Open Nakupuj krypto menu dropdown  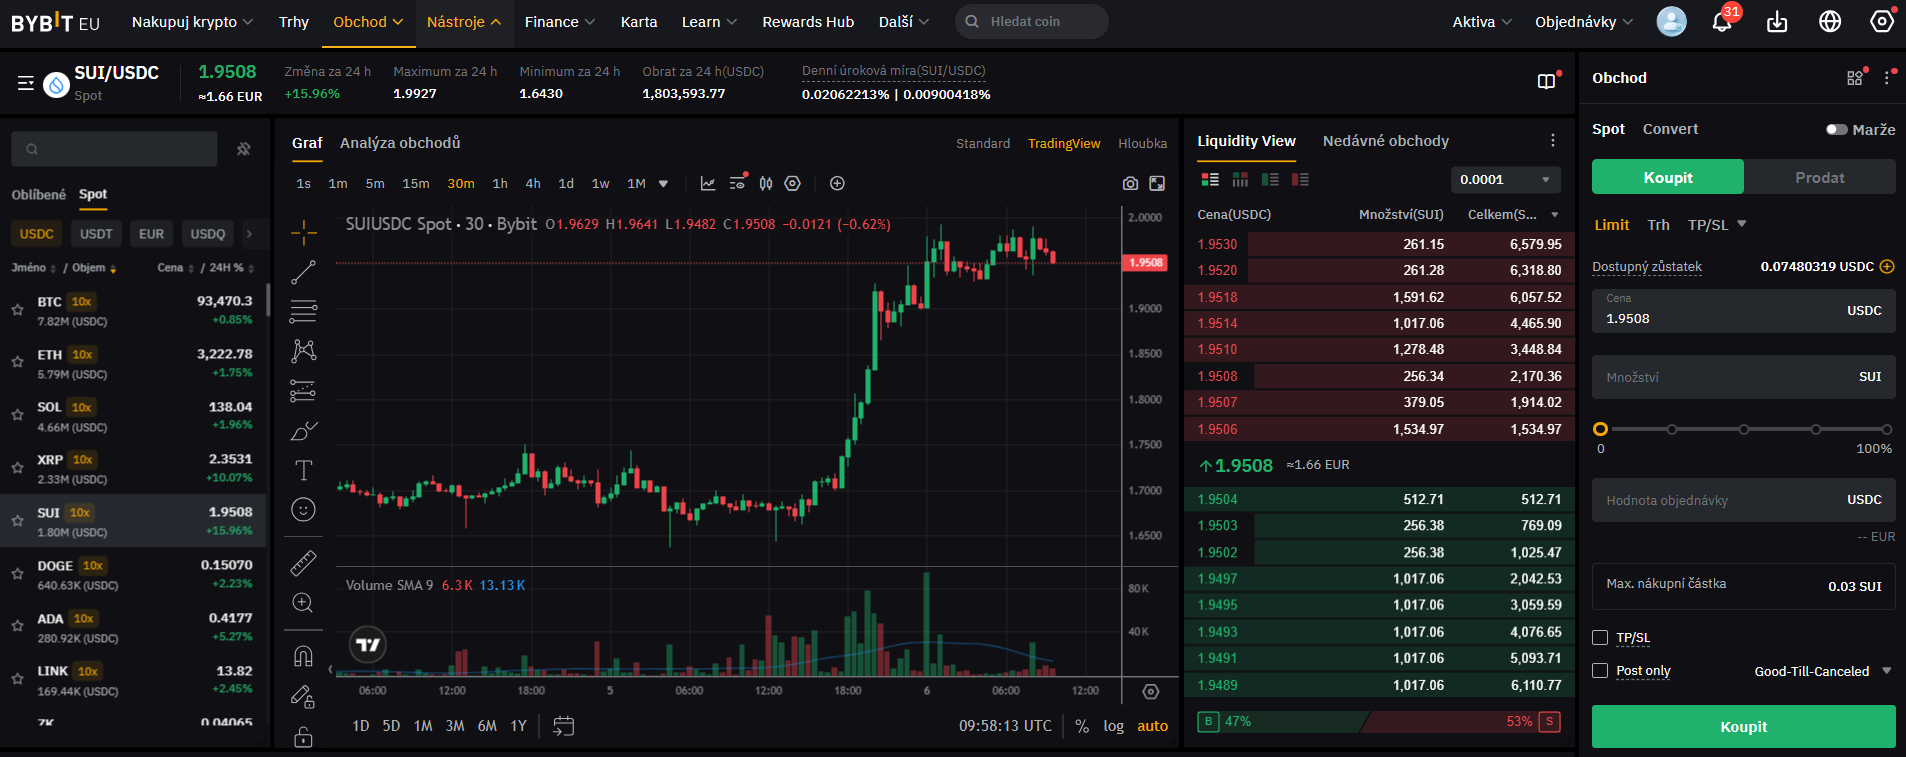point(192,22)
